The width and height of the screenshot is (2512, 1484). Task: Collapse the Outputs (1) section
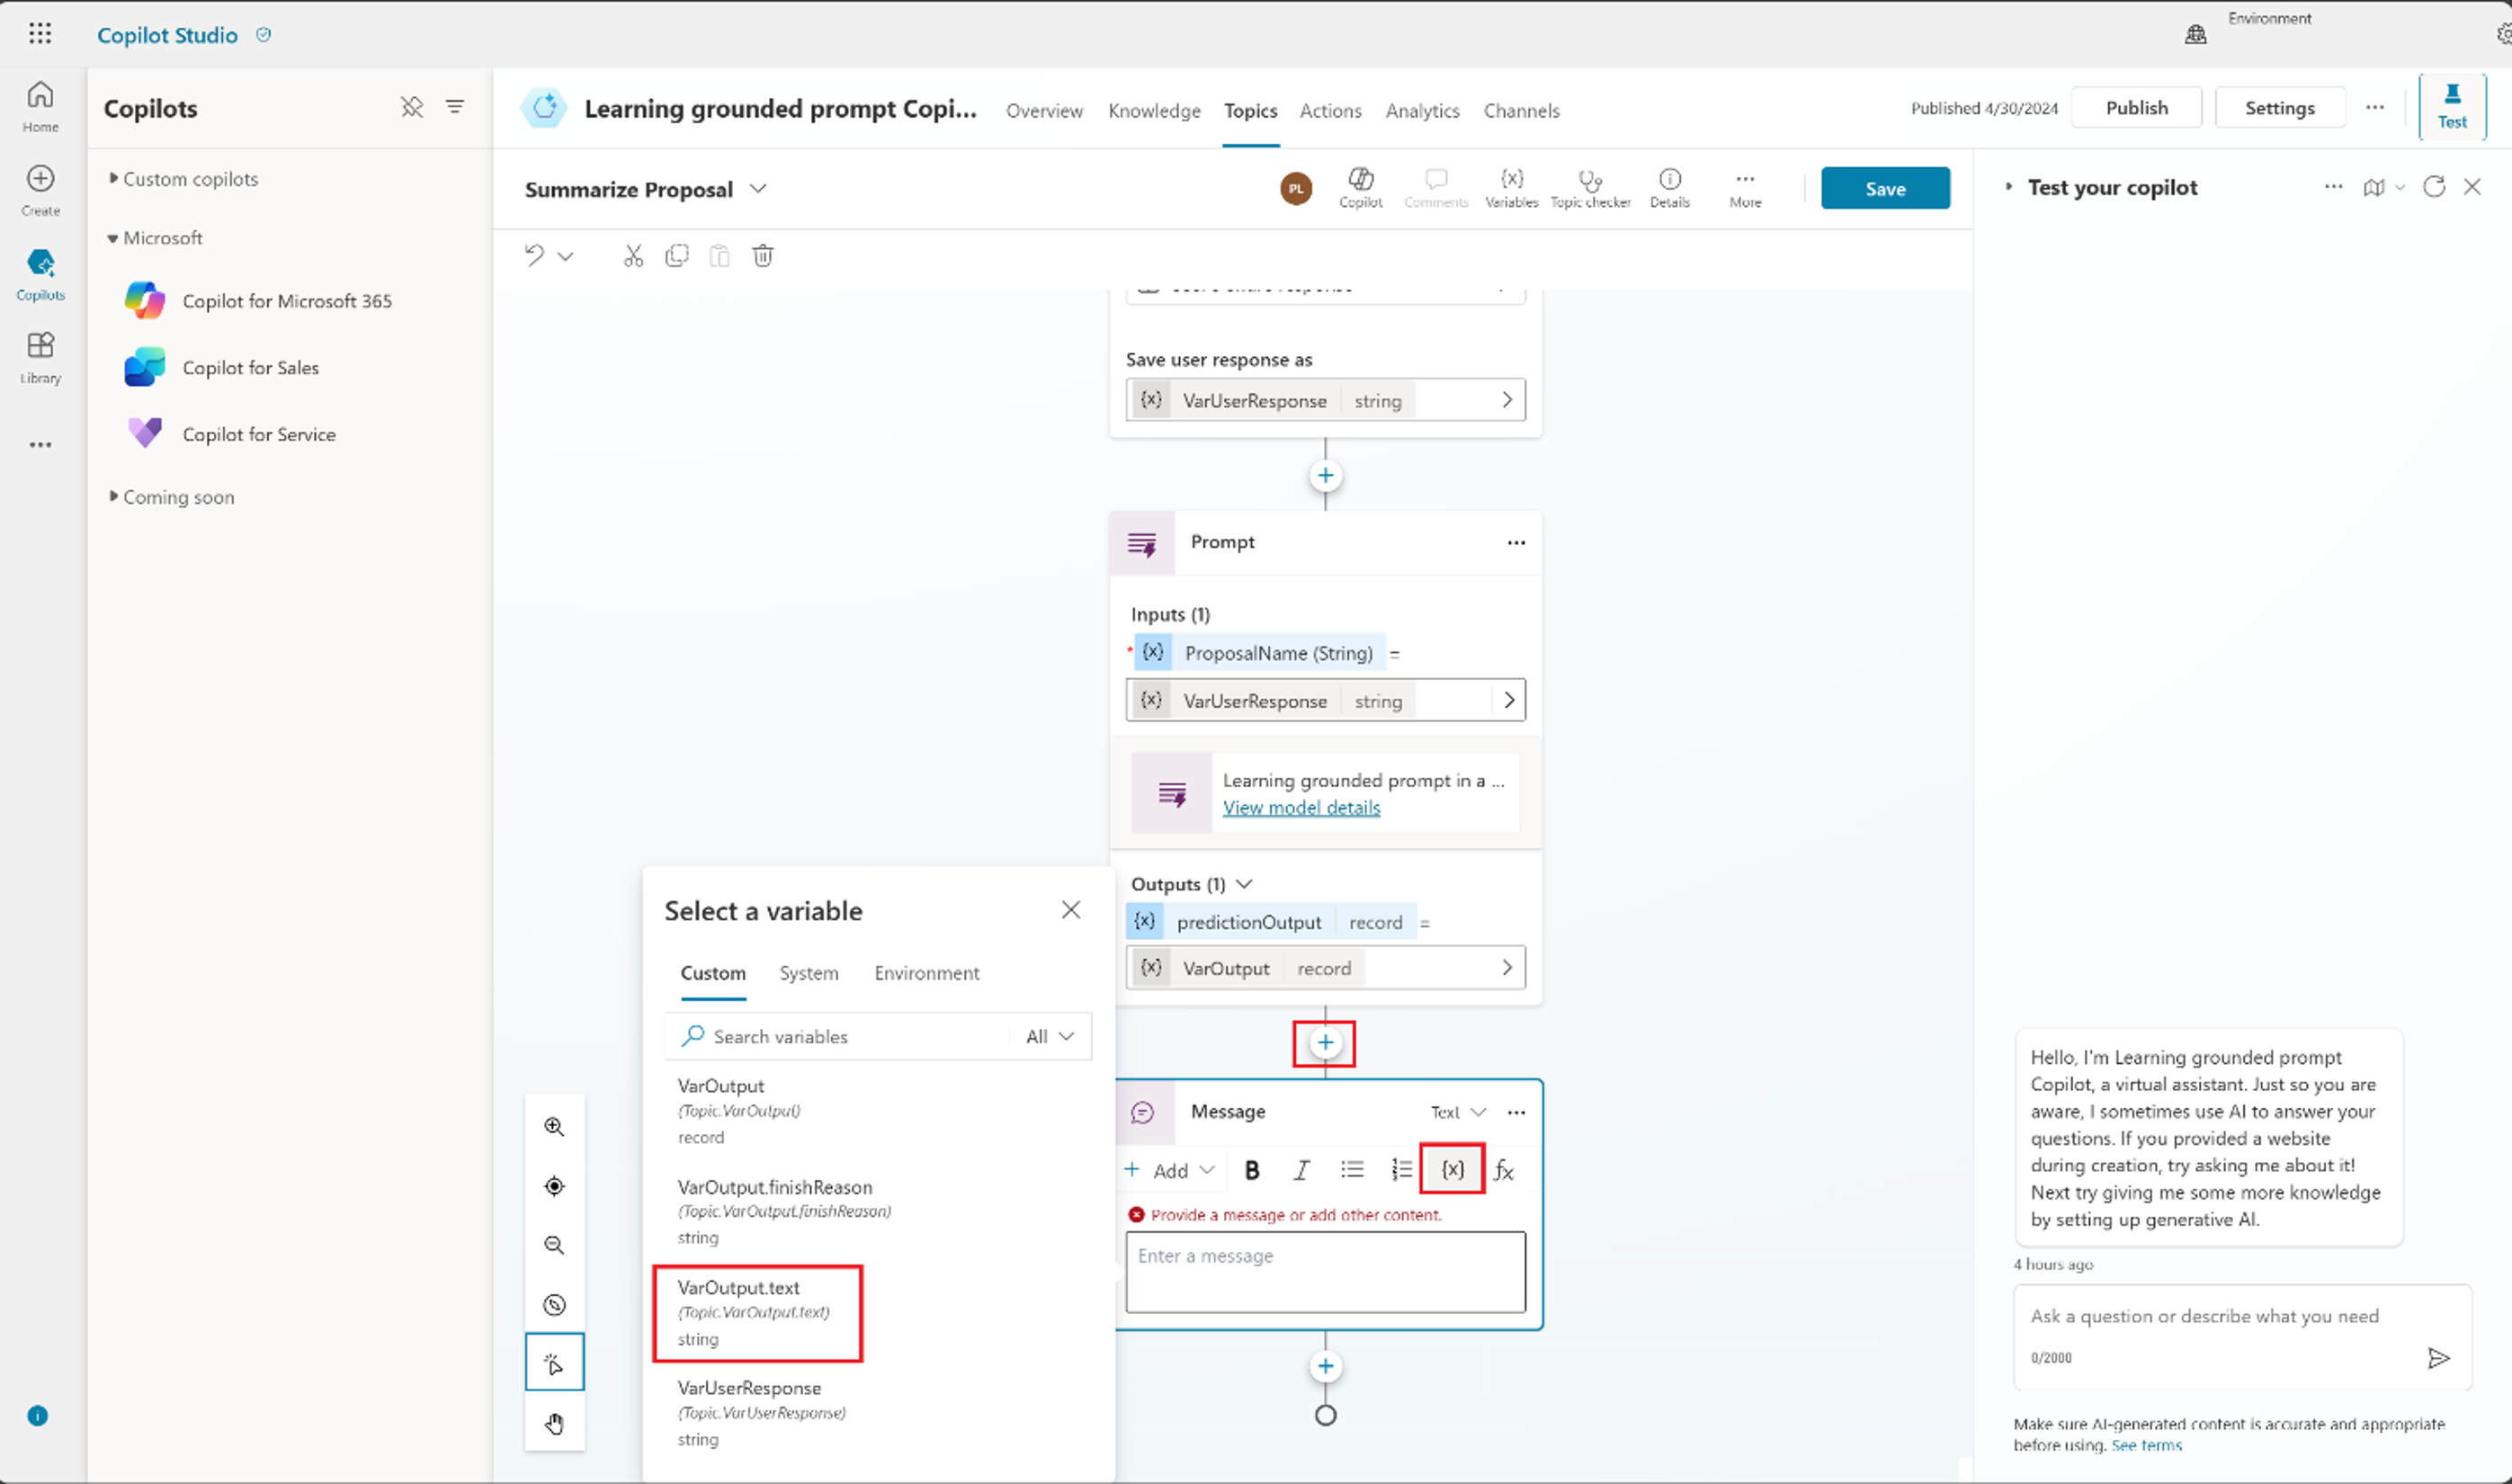click(x=1244, y=884)
